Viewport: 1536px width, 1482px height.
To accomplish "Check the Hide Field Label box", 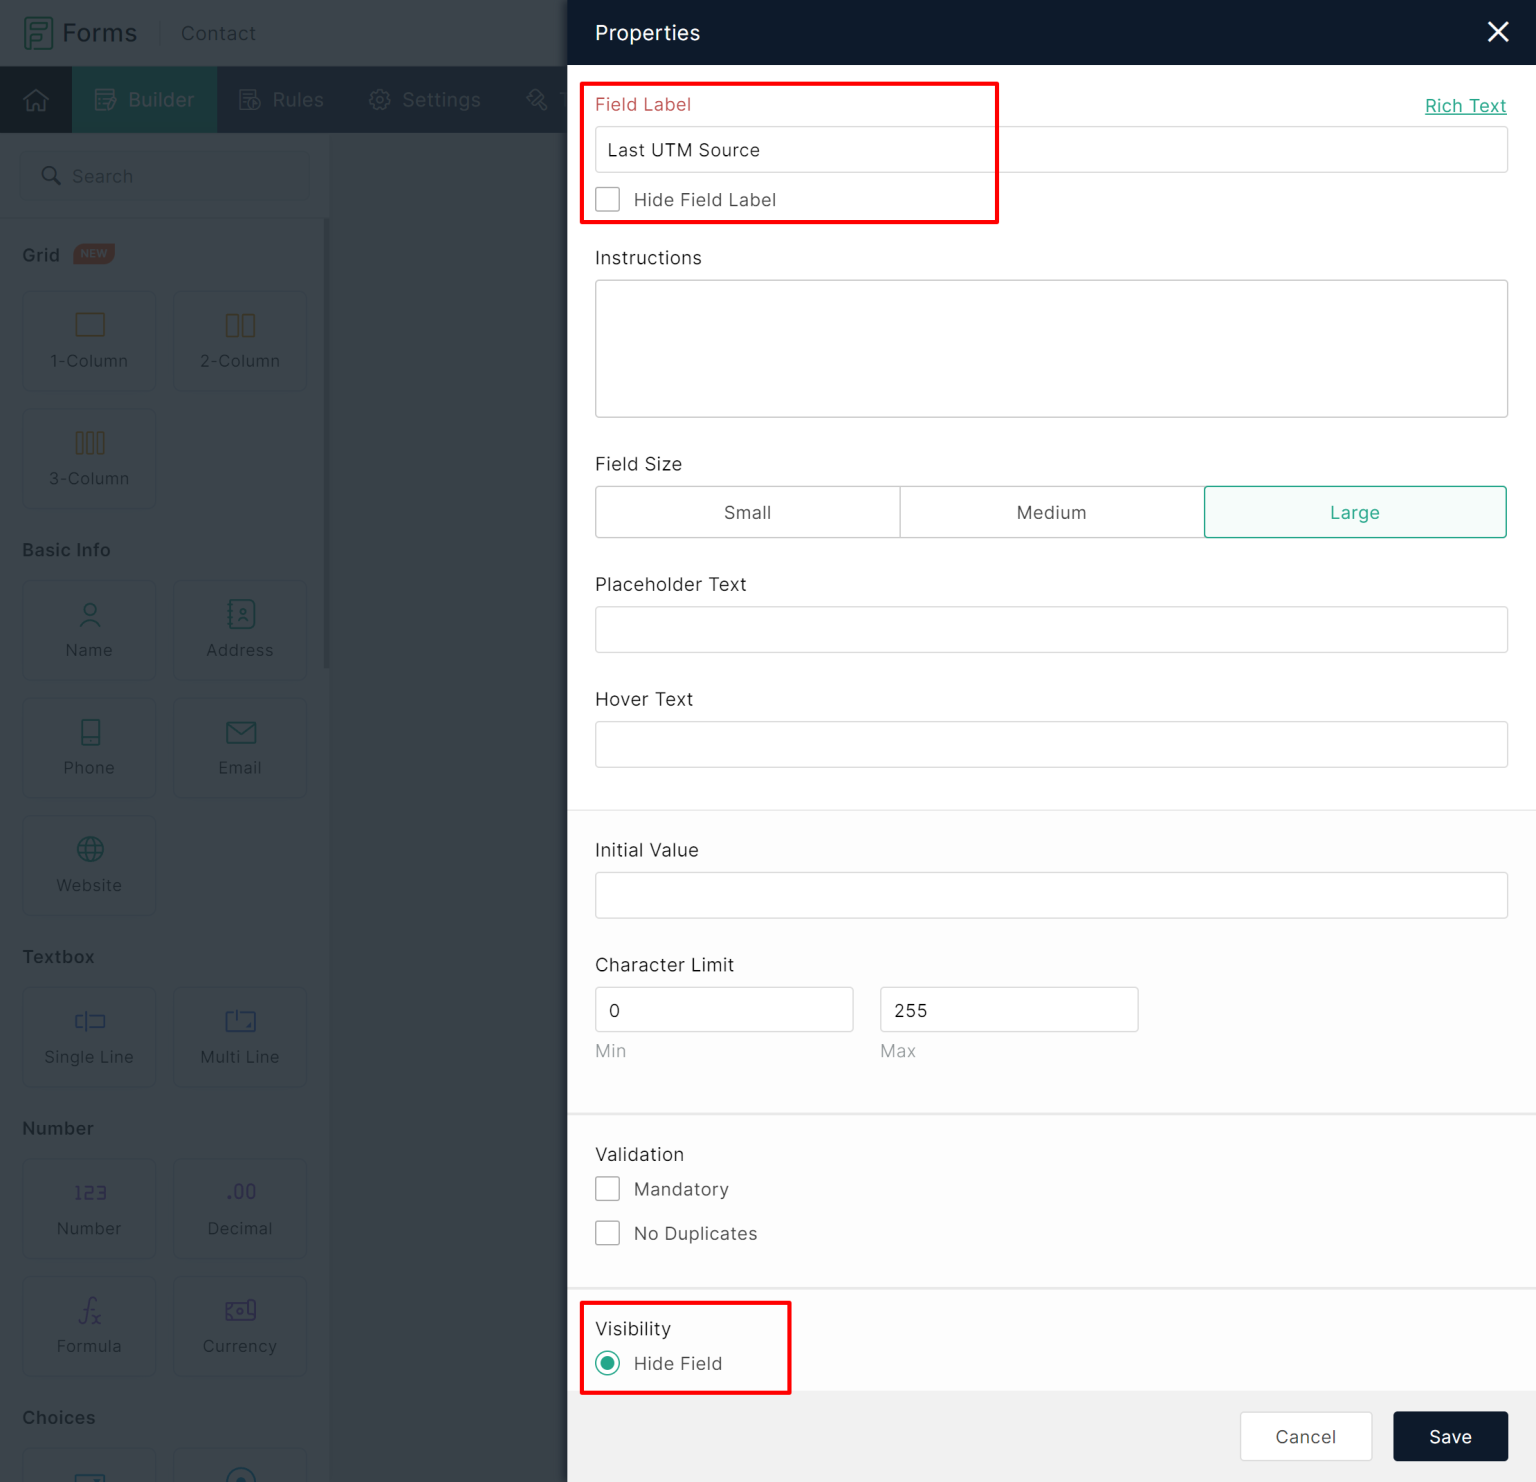I will pyautogui.click(x=608, y=199).
